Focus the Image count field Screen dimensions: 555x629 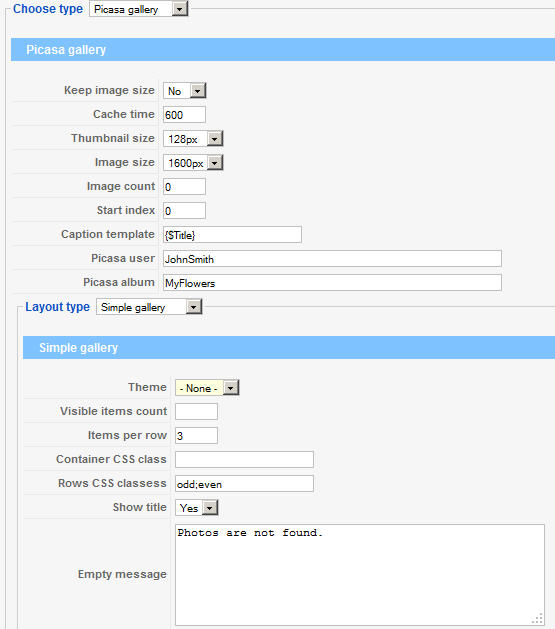click(184, 187)
